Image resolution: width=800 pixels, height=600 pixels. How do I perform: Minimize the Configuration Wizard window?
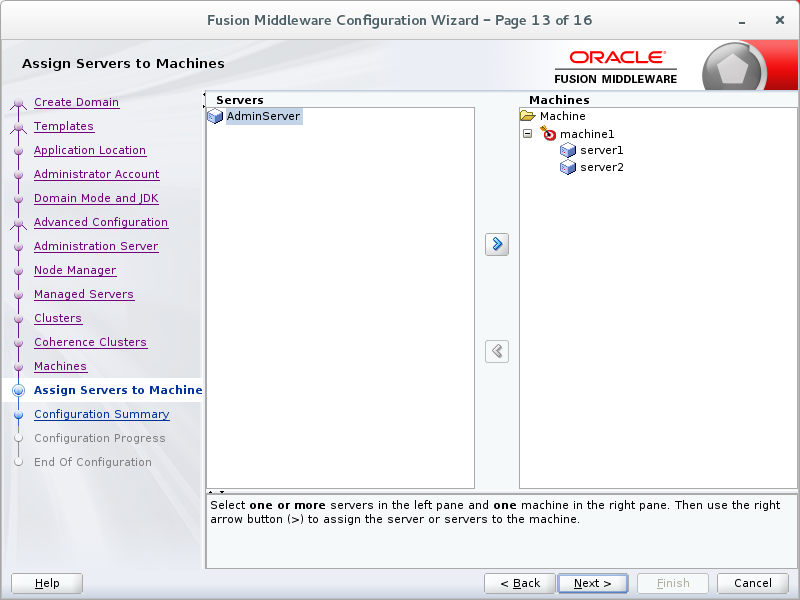[742, 21]
